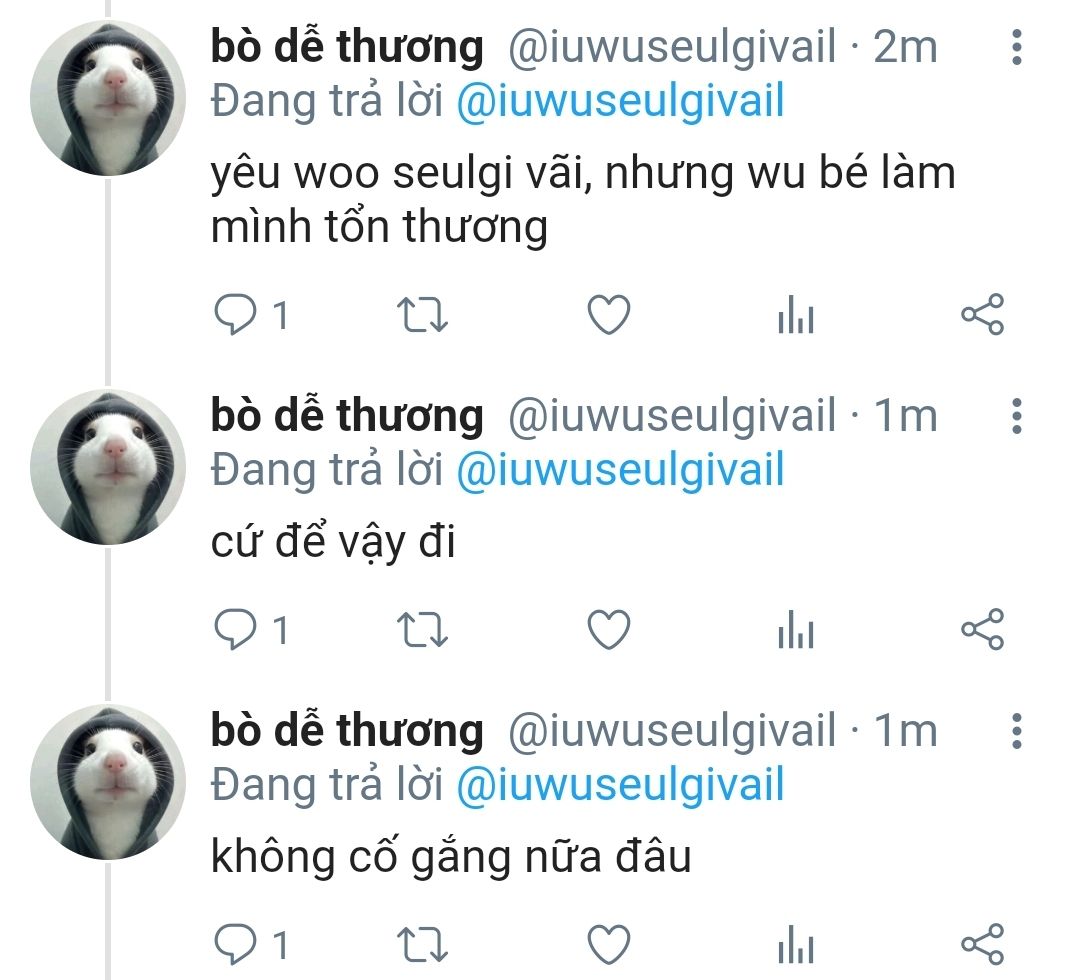The width and height of the screenshot is (1080, 980).
Task: Open more options menu on 2m tweet
Action: pyautogui.click(x=1017, y=48)
